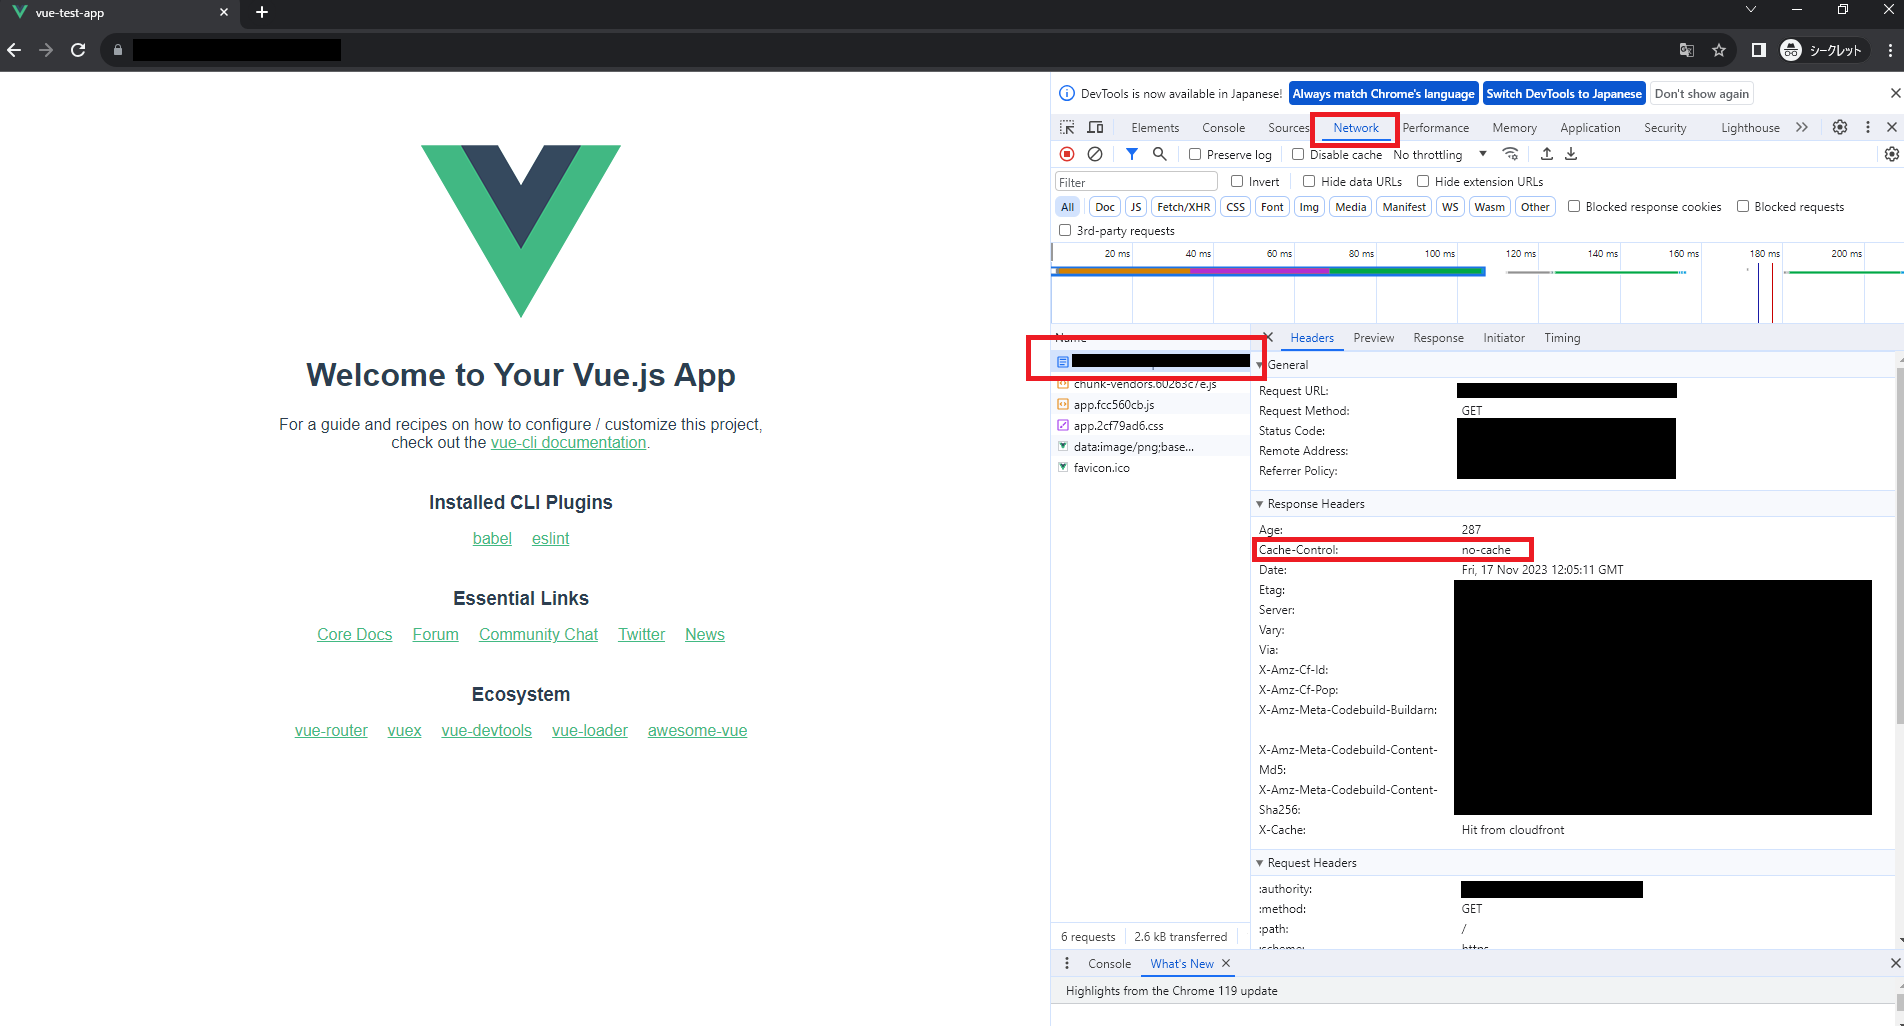Check 3rd-party requests
Screen dimensions: 1904x1026
coord(1065,230)
